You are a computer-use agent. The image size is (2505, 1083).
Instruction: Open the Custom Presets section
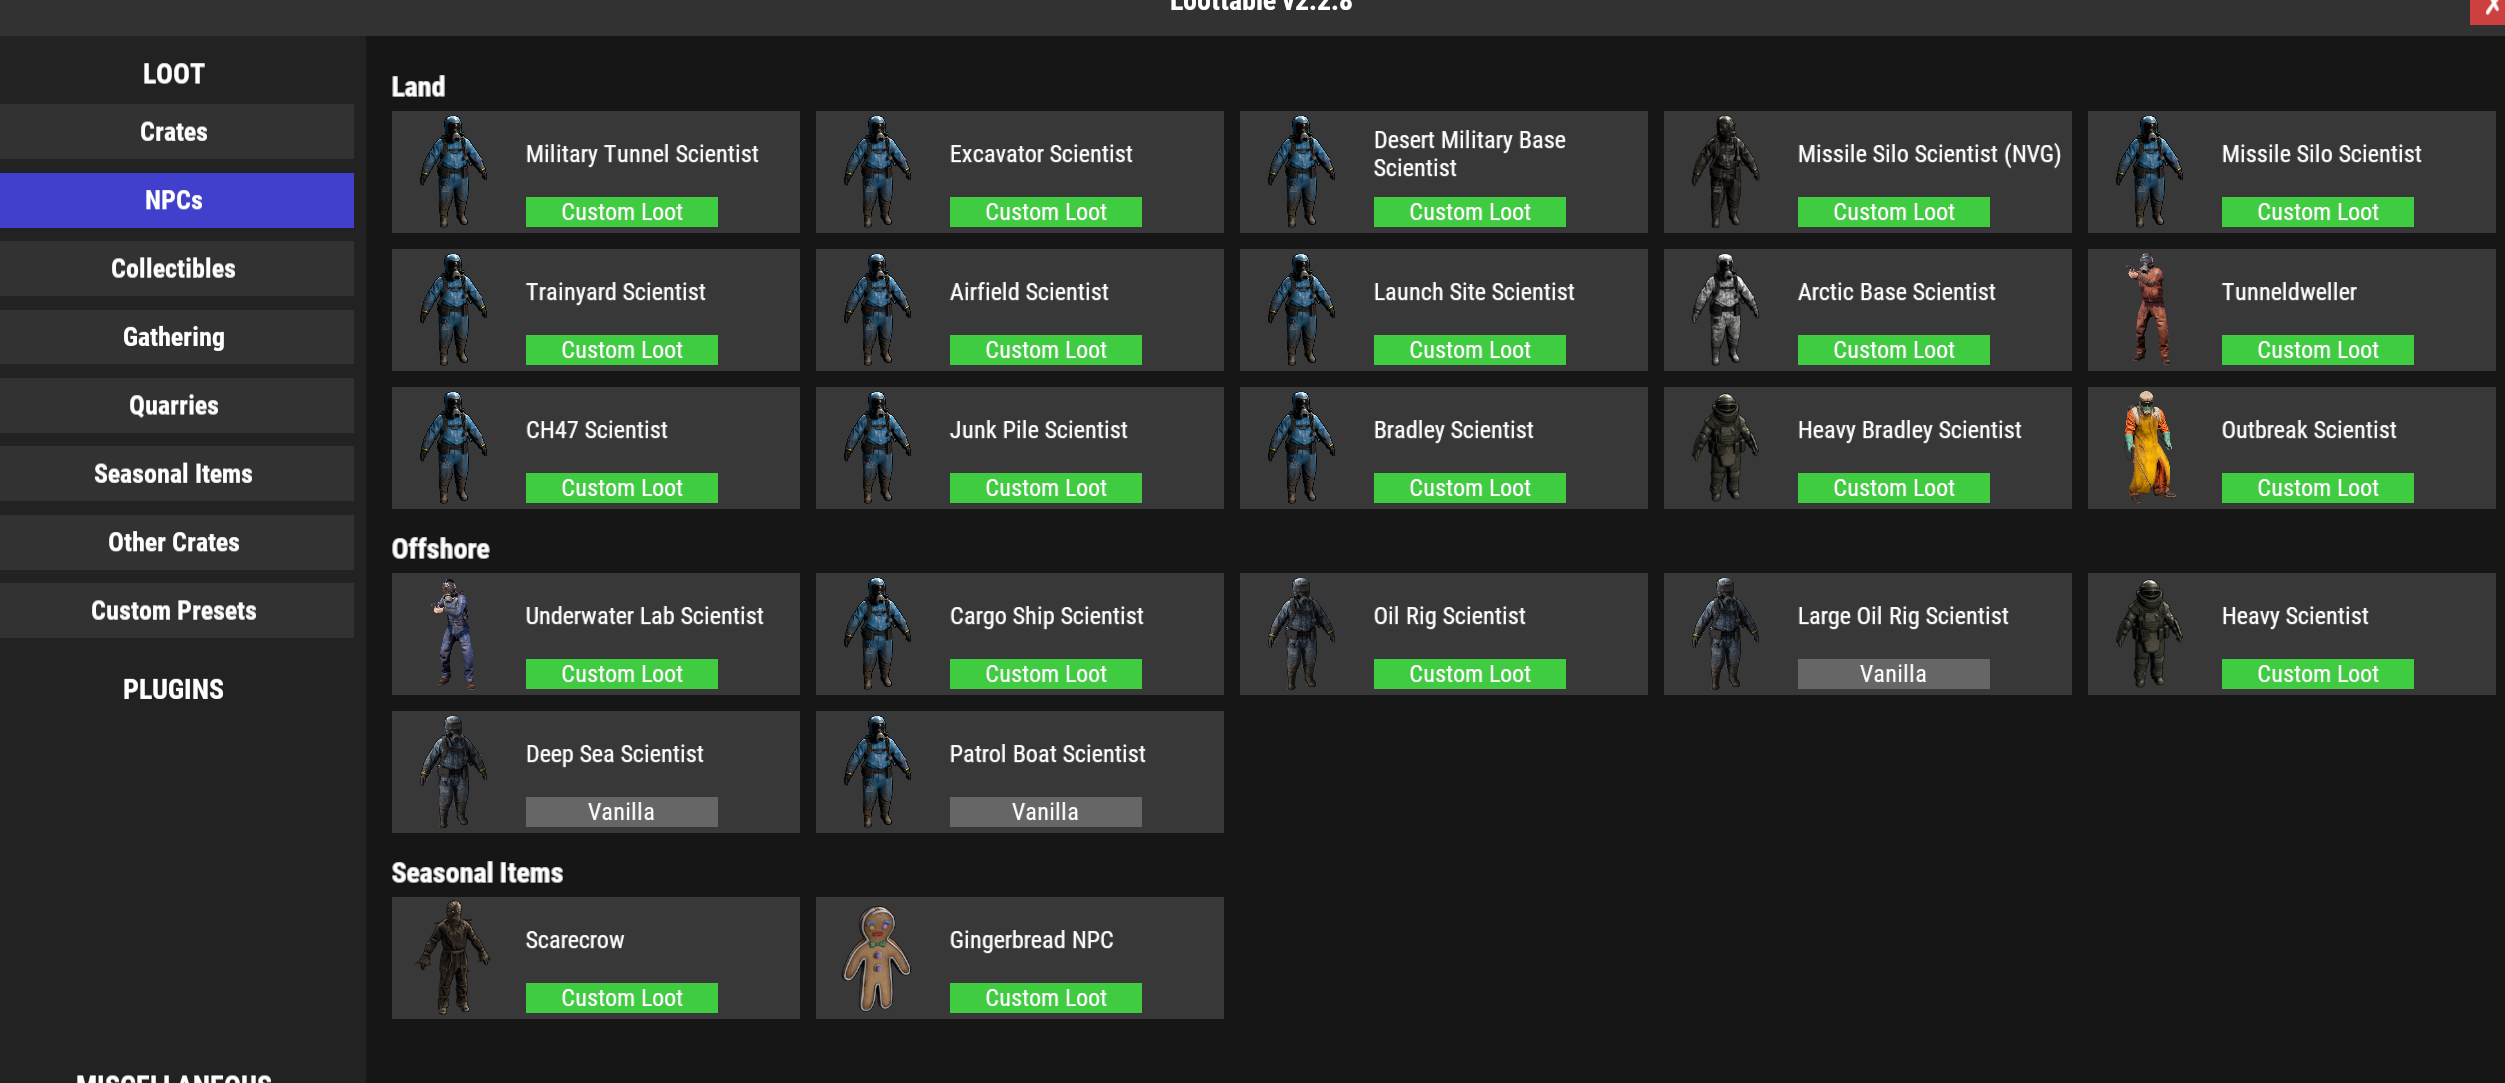click(175, 611)
